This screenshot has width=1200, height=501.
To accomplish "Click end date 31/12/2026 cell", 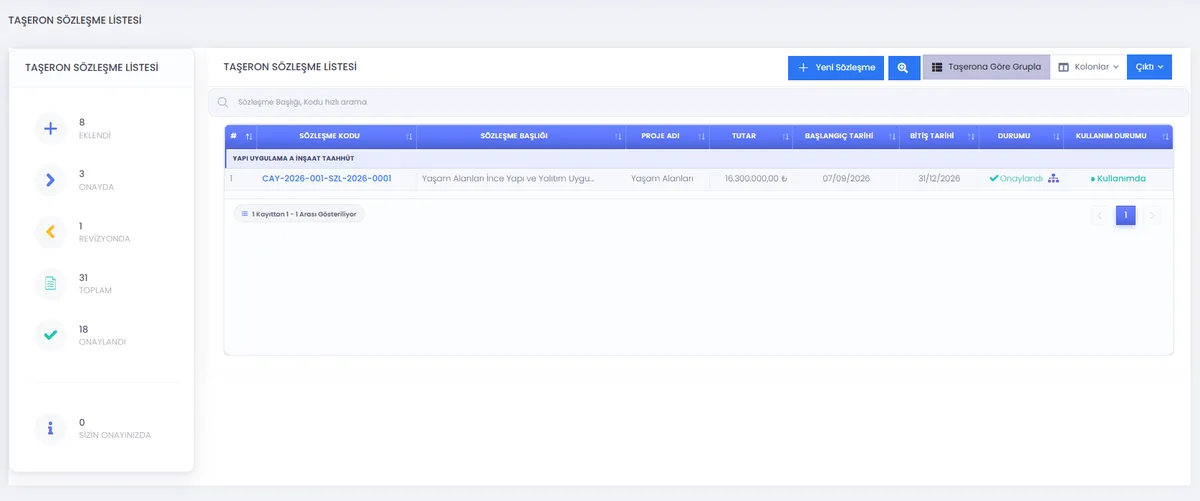I will coord(939,178).
